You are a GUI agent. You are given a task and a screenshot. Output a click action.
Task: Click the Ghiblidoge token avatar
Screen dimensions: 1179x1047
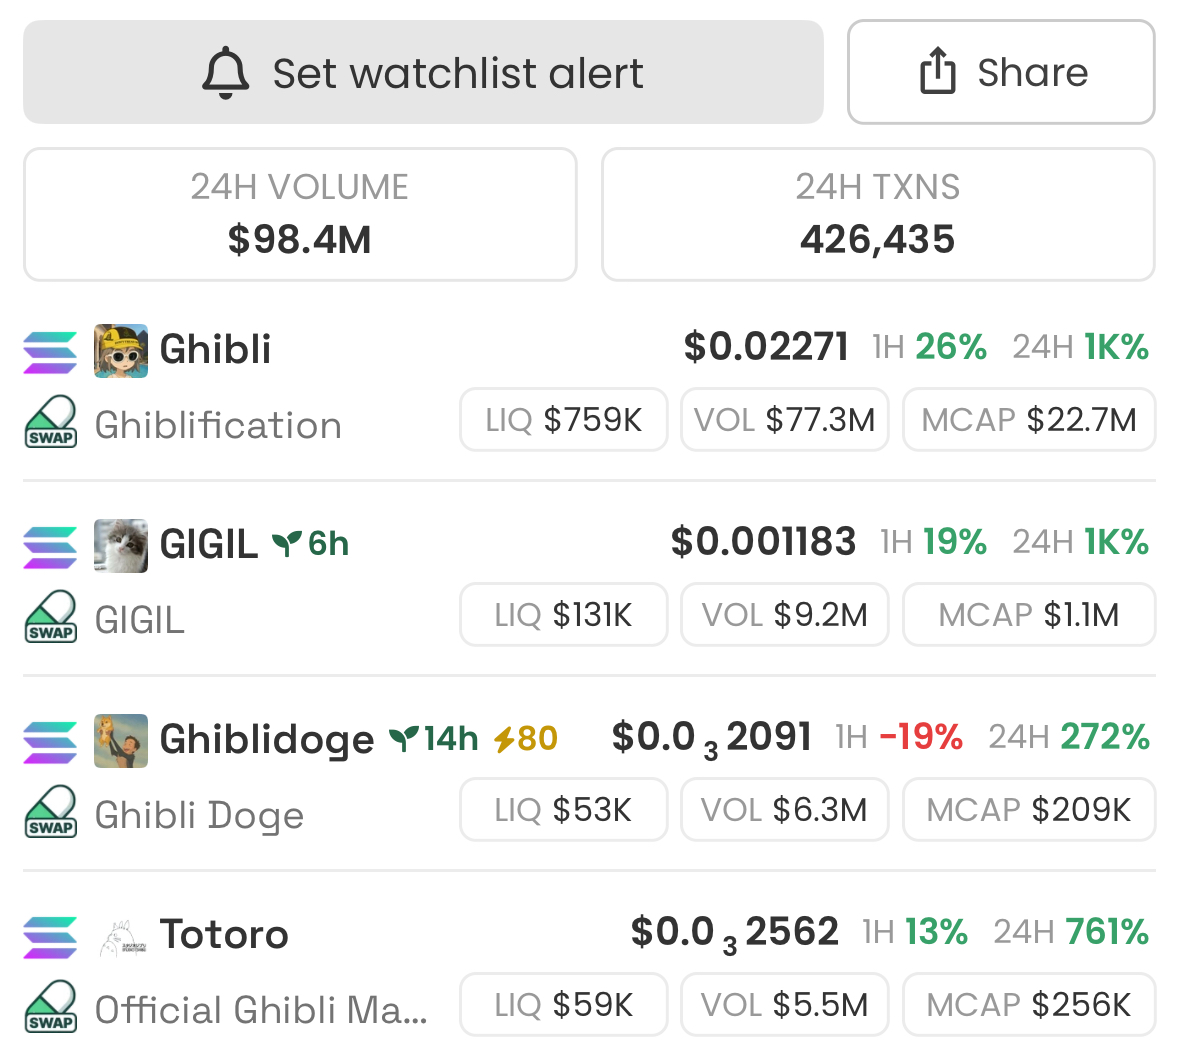point(120,741)
